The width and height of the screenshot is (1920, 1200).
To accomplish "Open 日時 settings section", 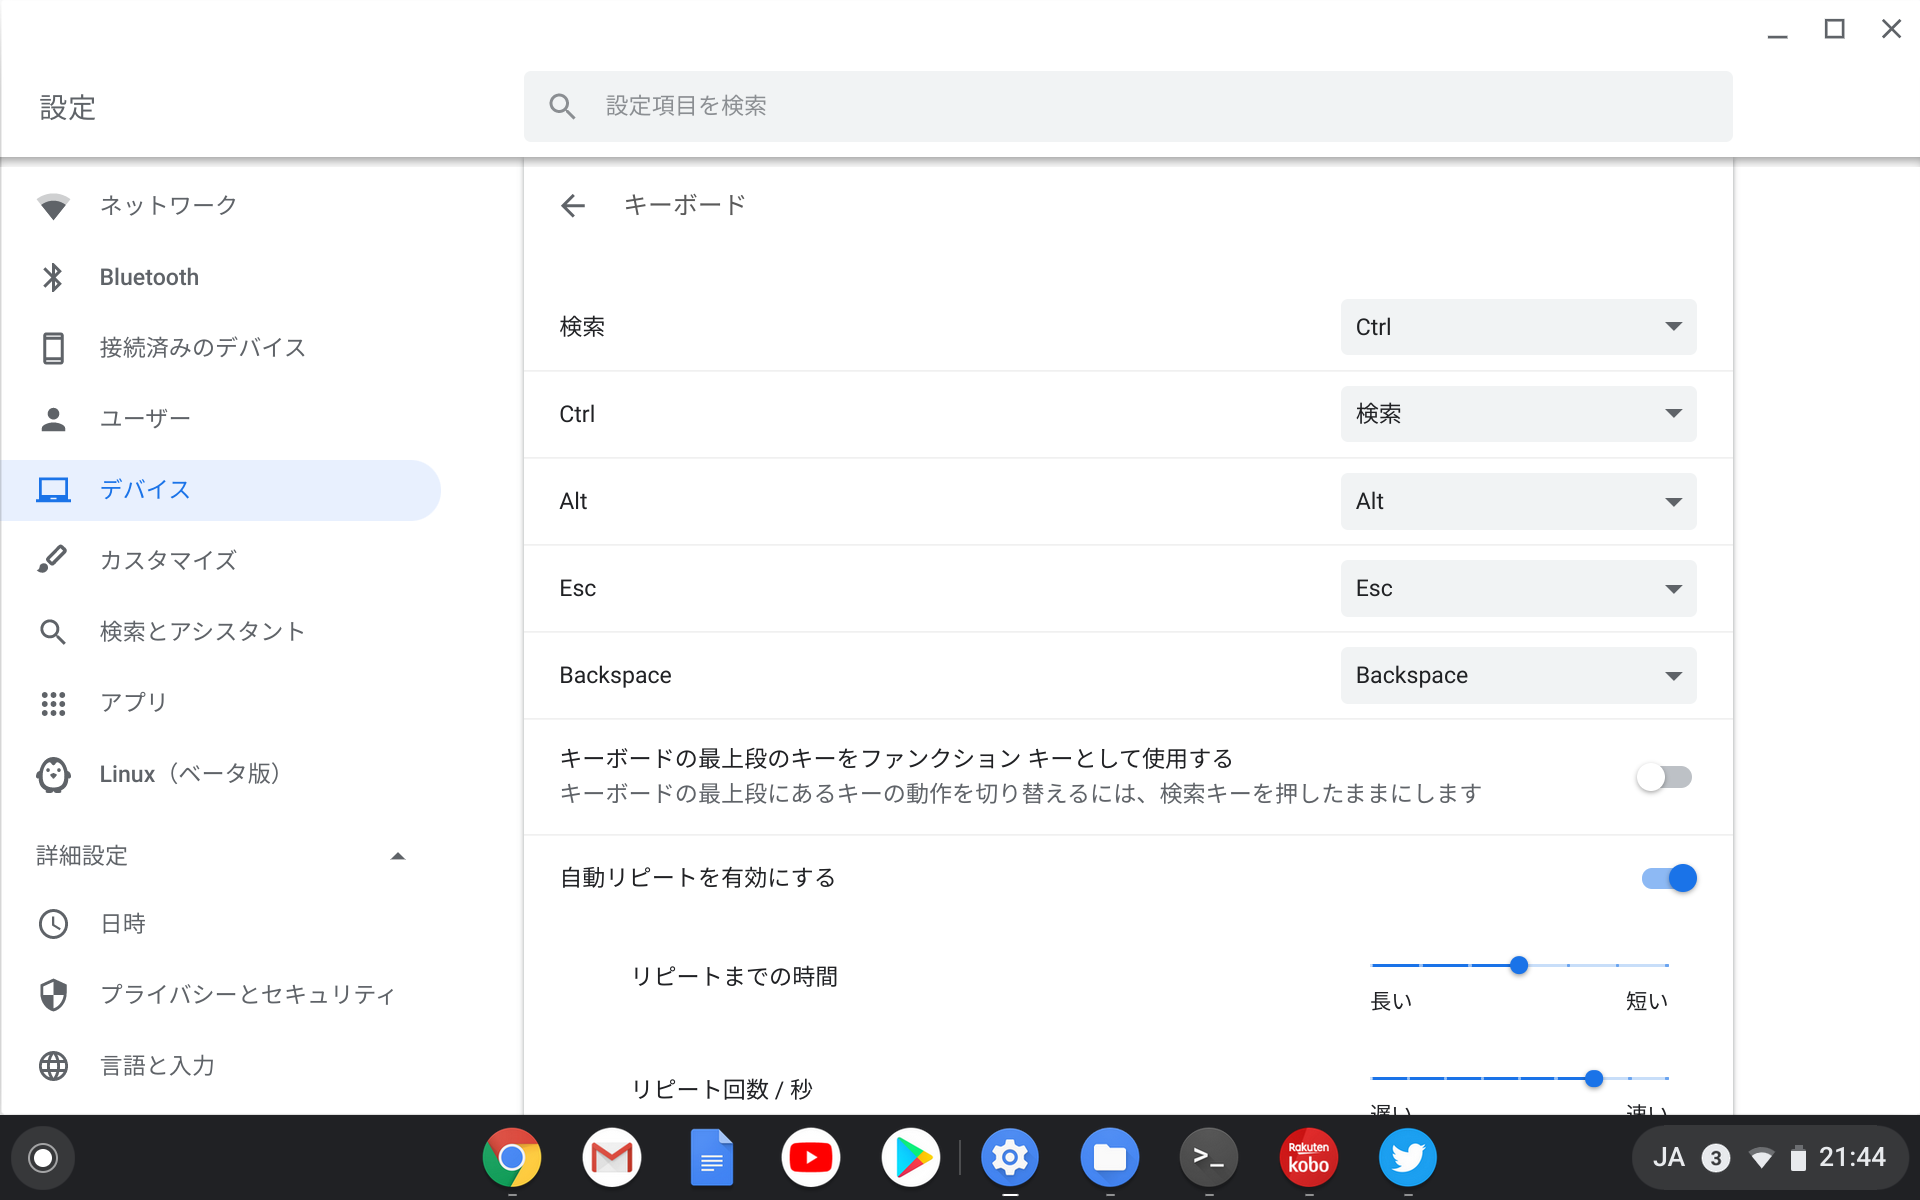I will (x=220, y=924).
